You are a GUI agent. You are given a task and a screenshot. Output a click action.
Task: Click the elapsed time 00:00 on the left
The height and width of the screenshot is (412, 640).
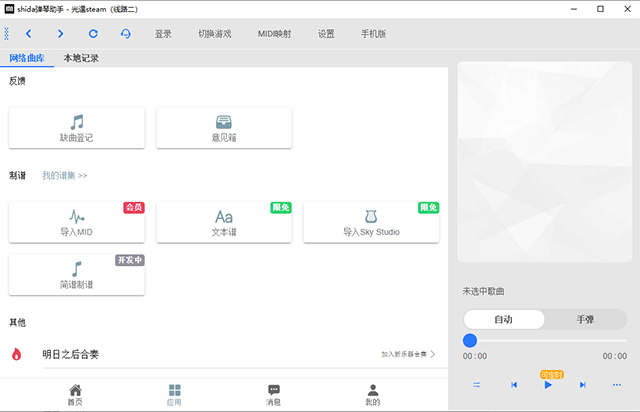[475, 356]
